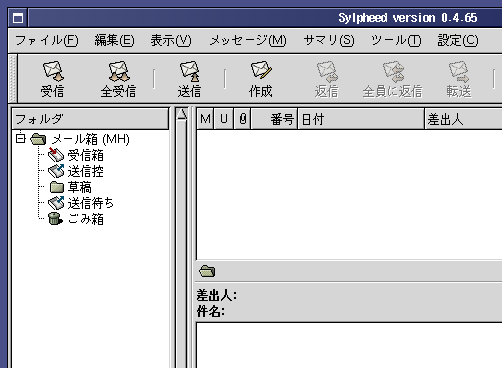The height and width of the screenshot is (368, 502).
Task: Collapse the メール箱 (MH) tree node
Action: [x=21, y=138]
